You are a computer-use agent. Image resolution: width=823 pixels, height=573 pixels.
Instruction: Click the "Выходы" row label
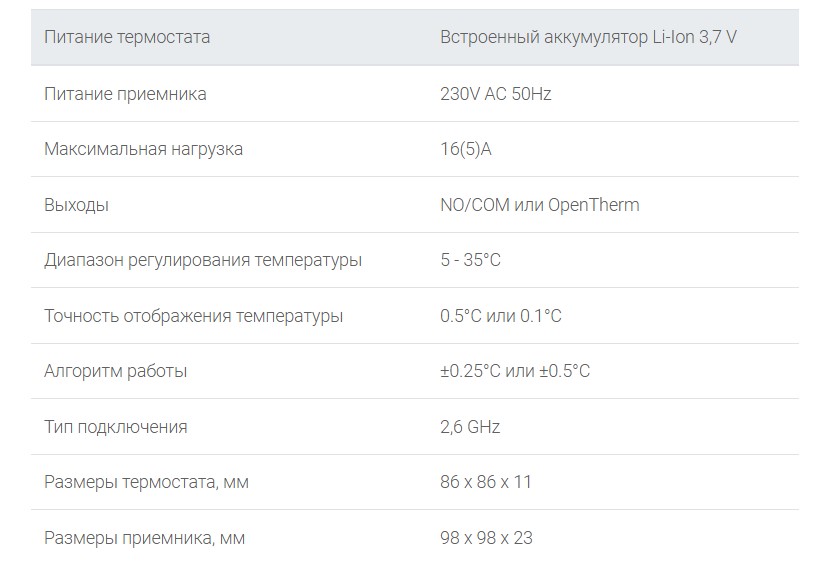[x=76, y=205]
